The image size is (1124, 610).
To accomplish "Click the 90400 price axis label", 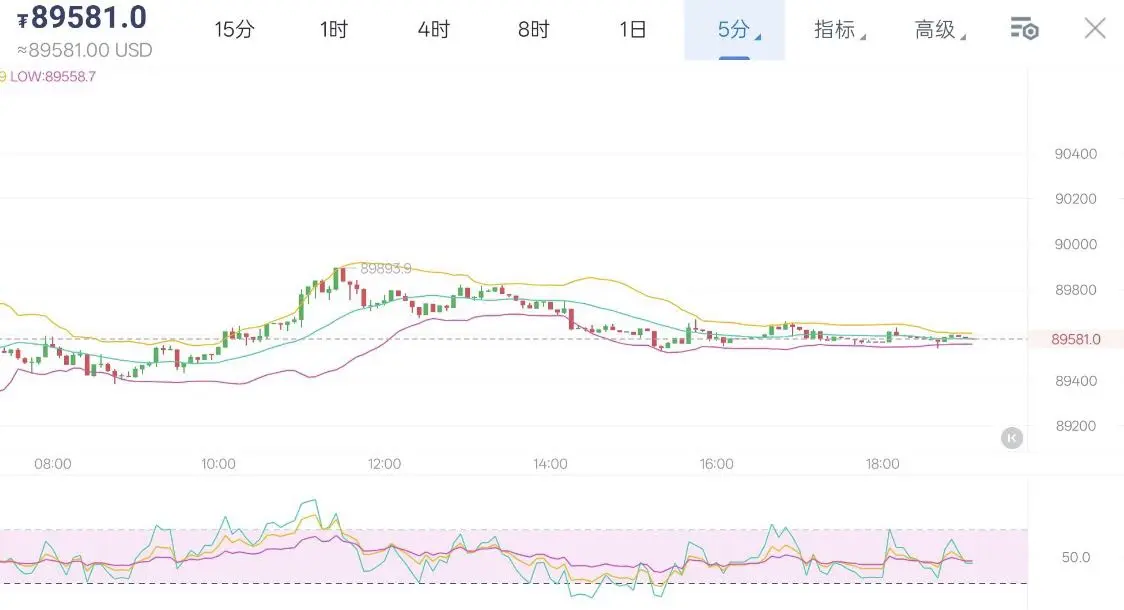I will tap(1075, 153).
